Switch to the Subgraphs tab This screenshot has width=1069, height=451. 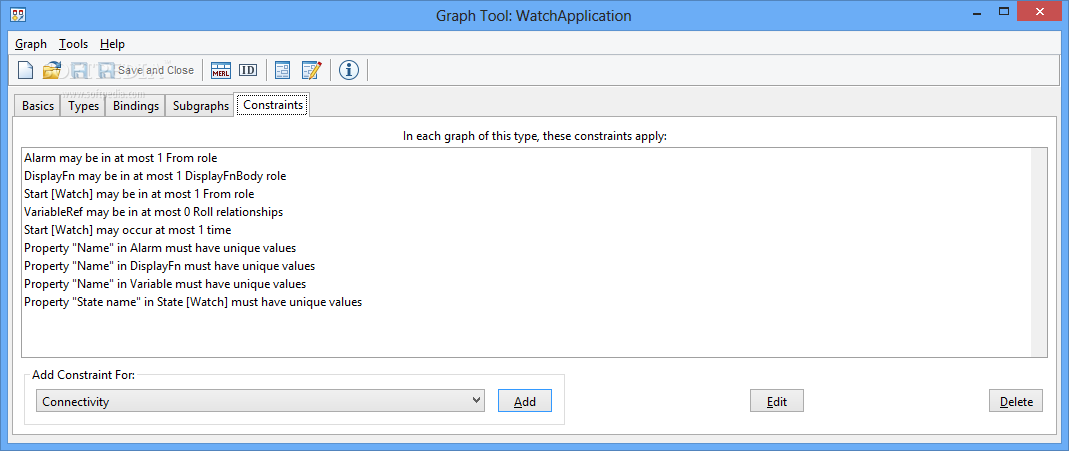point(200,106)
